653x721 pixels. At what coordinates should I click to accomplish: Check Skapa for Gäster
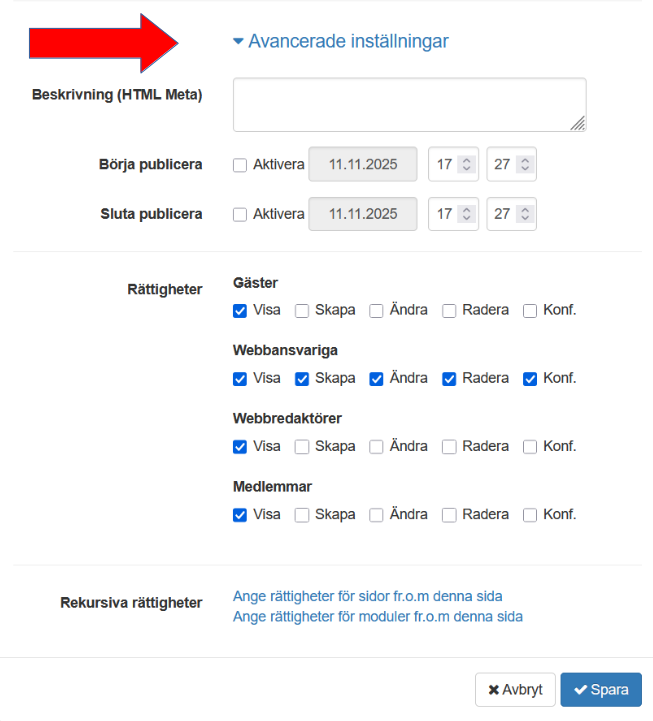click(302, 310)
